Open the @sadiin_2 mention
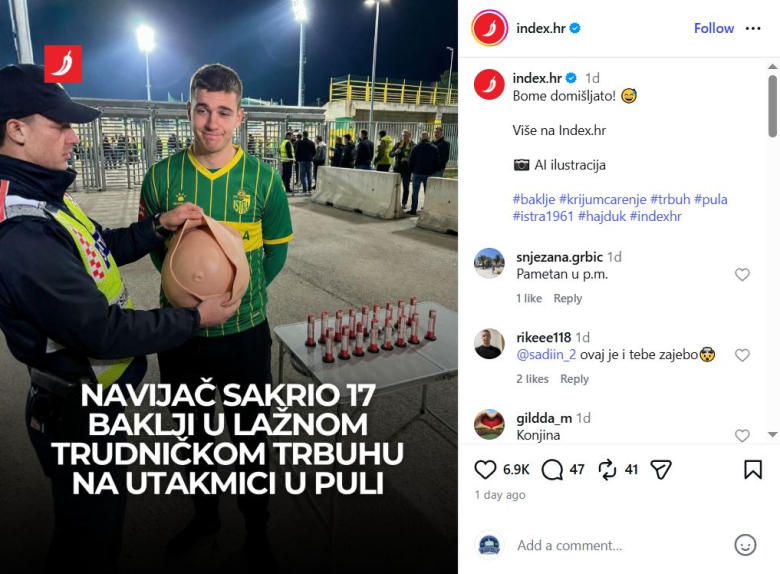780x574 pixels. (546, 355)
